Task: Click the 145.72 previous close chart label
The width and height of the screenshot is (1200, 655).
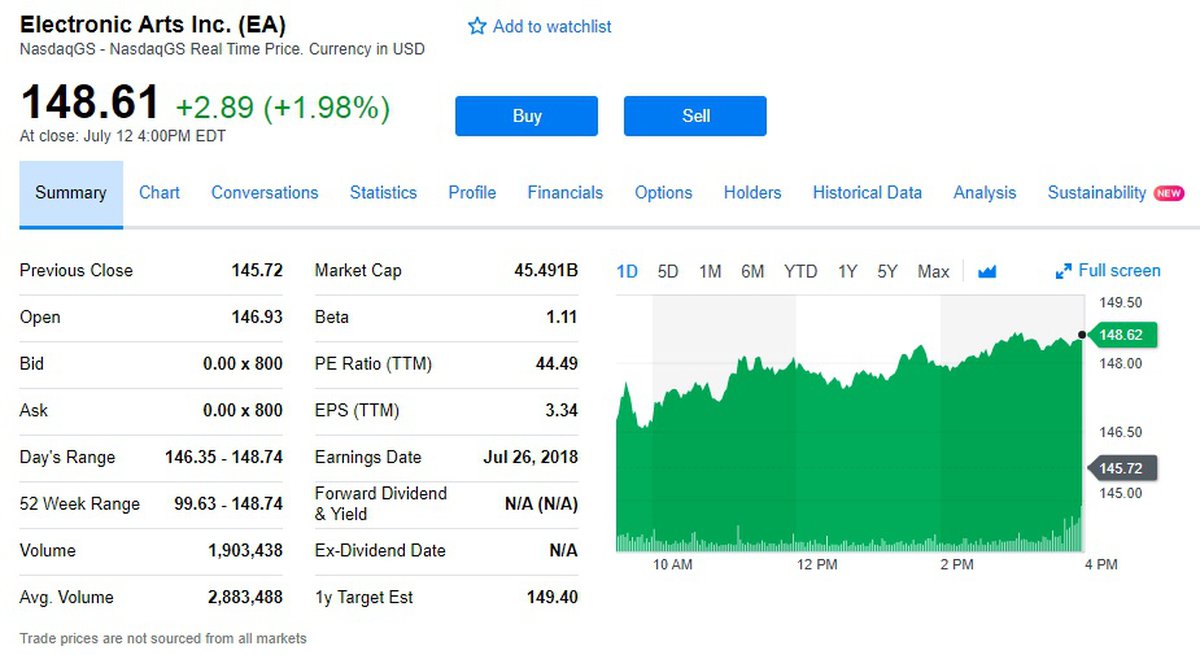Action: [x=1121, y=468]
